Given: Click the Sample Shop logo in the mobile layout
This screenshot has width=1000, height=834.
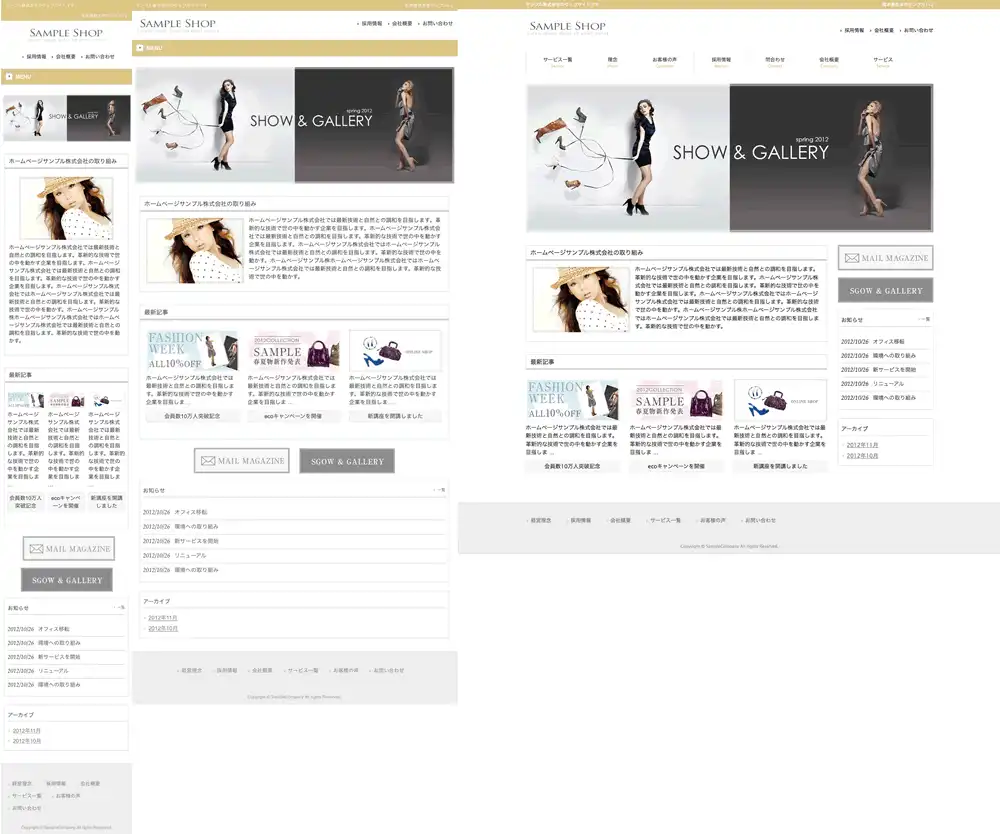Looking at the screenshot, I should [66, 33].
